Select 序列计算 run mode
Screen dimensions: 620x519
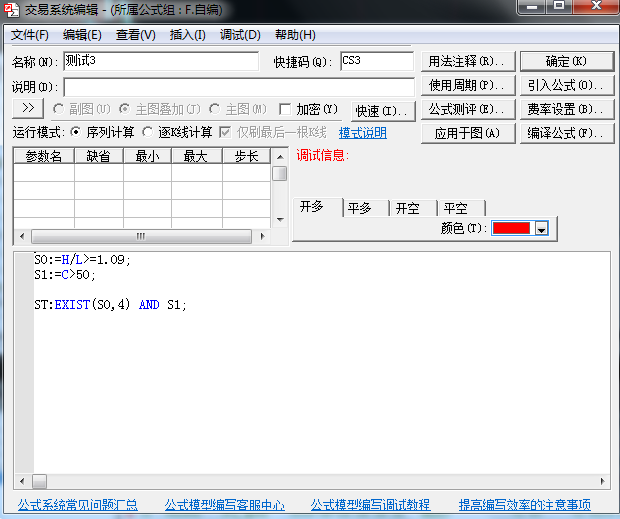click(75, 132)
